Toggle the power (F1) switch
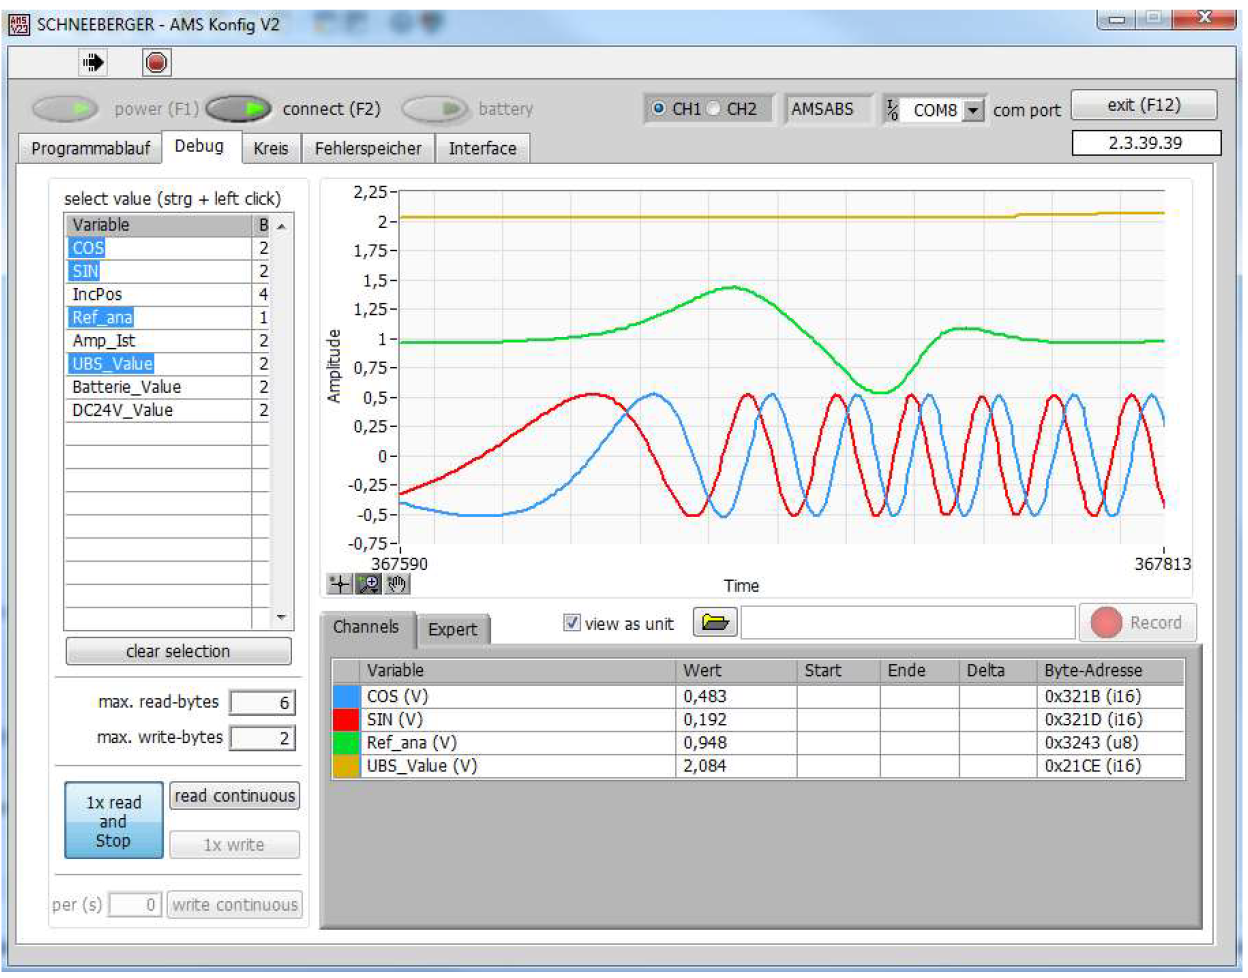The height and width of the screenshot is (978, 1248). tap(65, 108)
